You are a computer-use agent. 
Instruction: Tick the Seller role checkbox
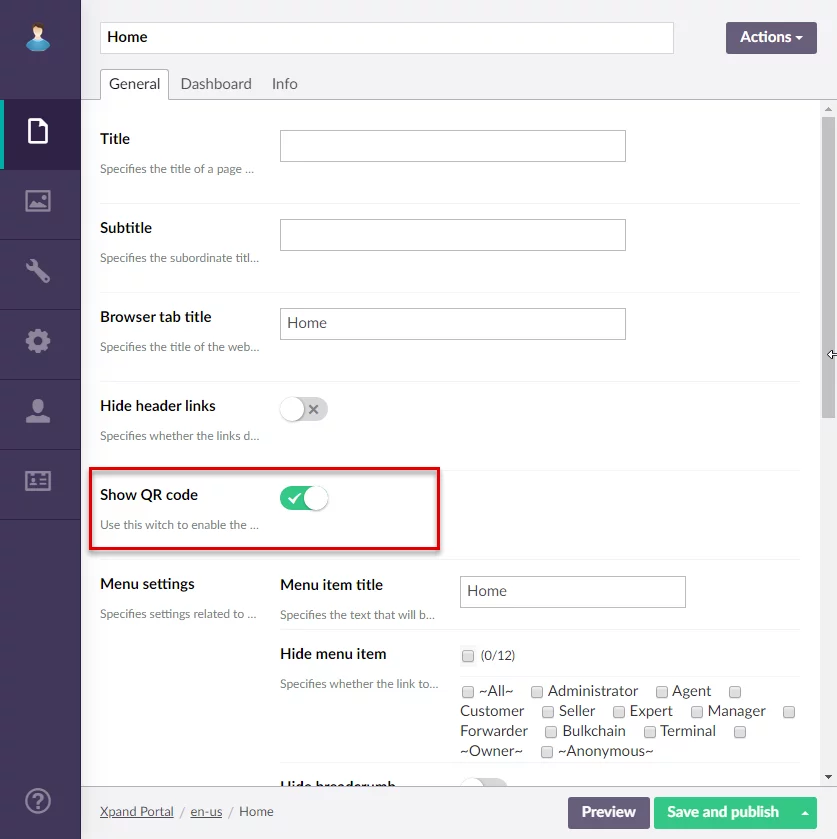point(548,712)
